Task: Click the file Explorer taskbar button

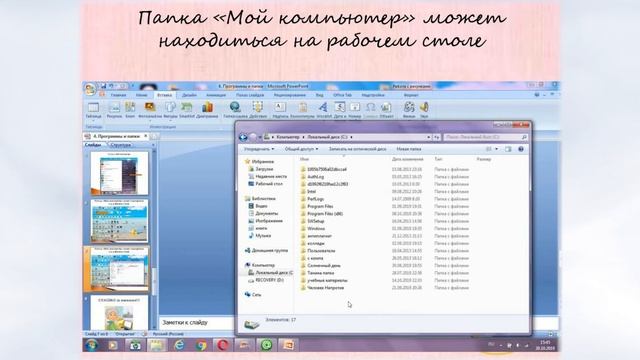Action: (157, 345)
